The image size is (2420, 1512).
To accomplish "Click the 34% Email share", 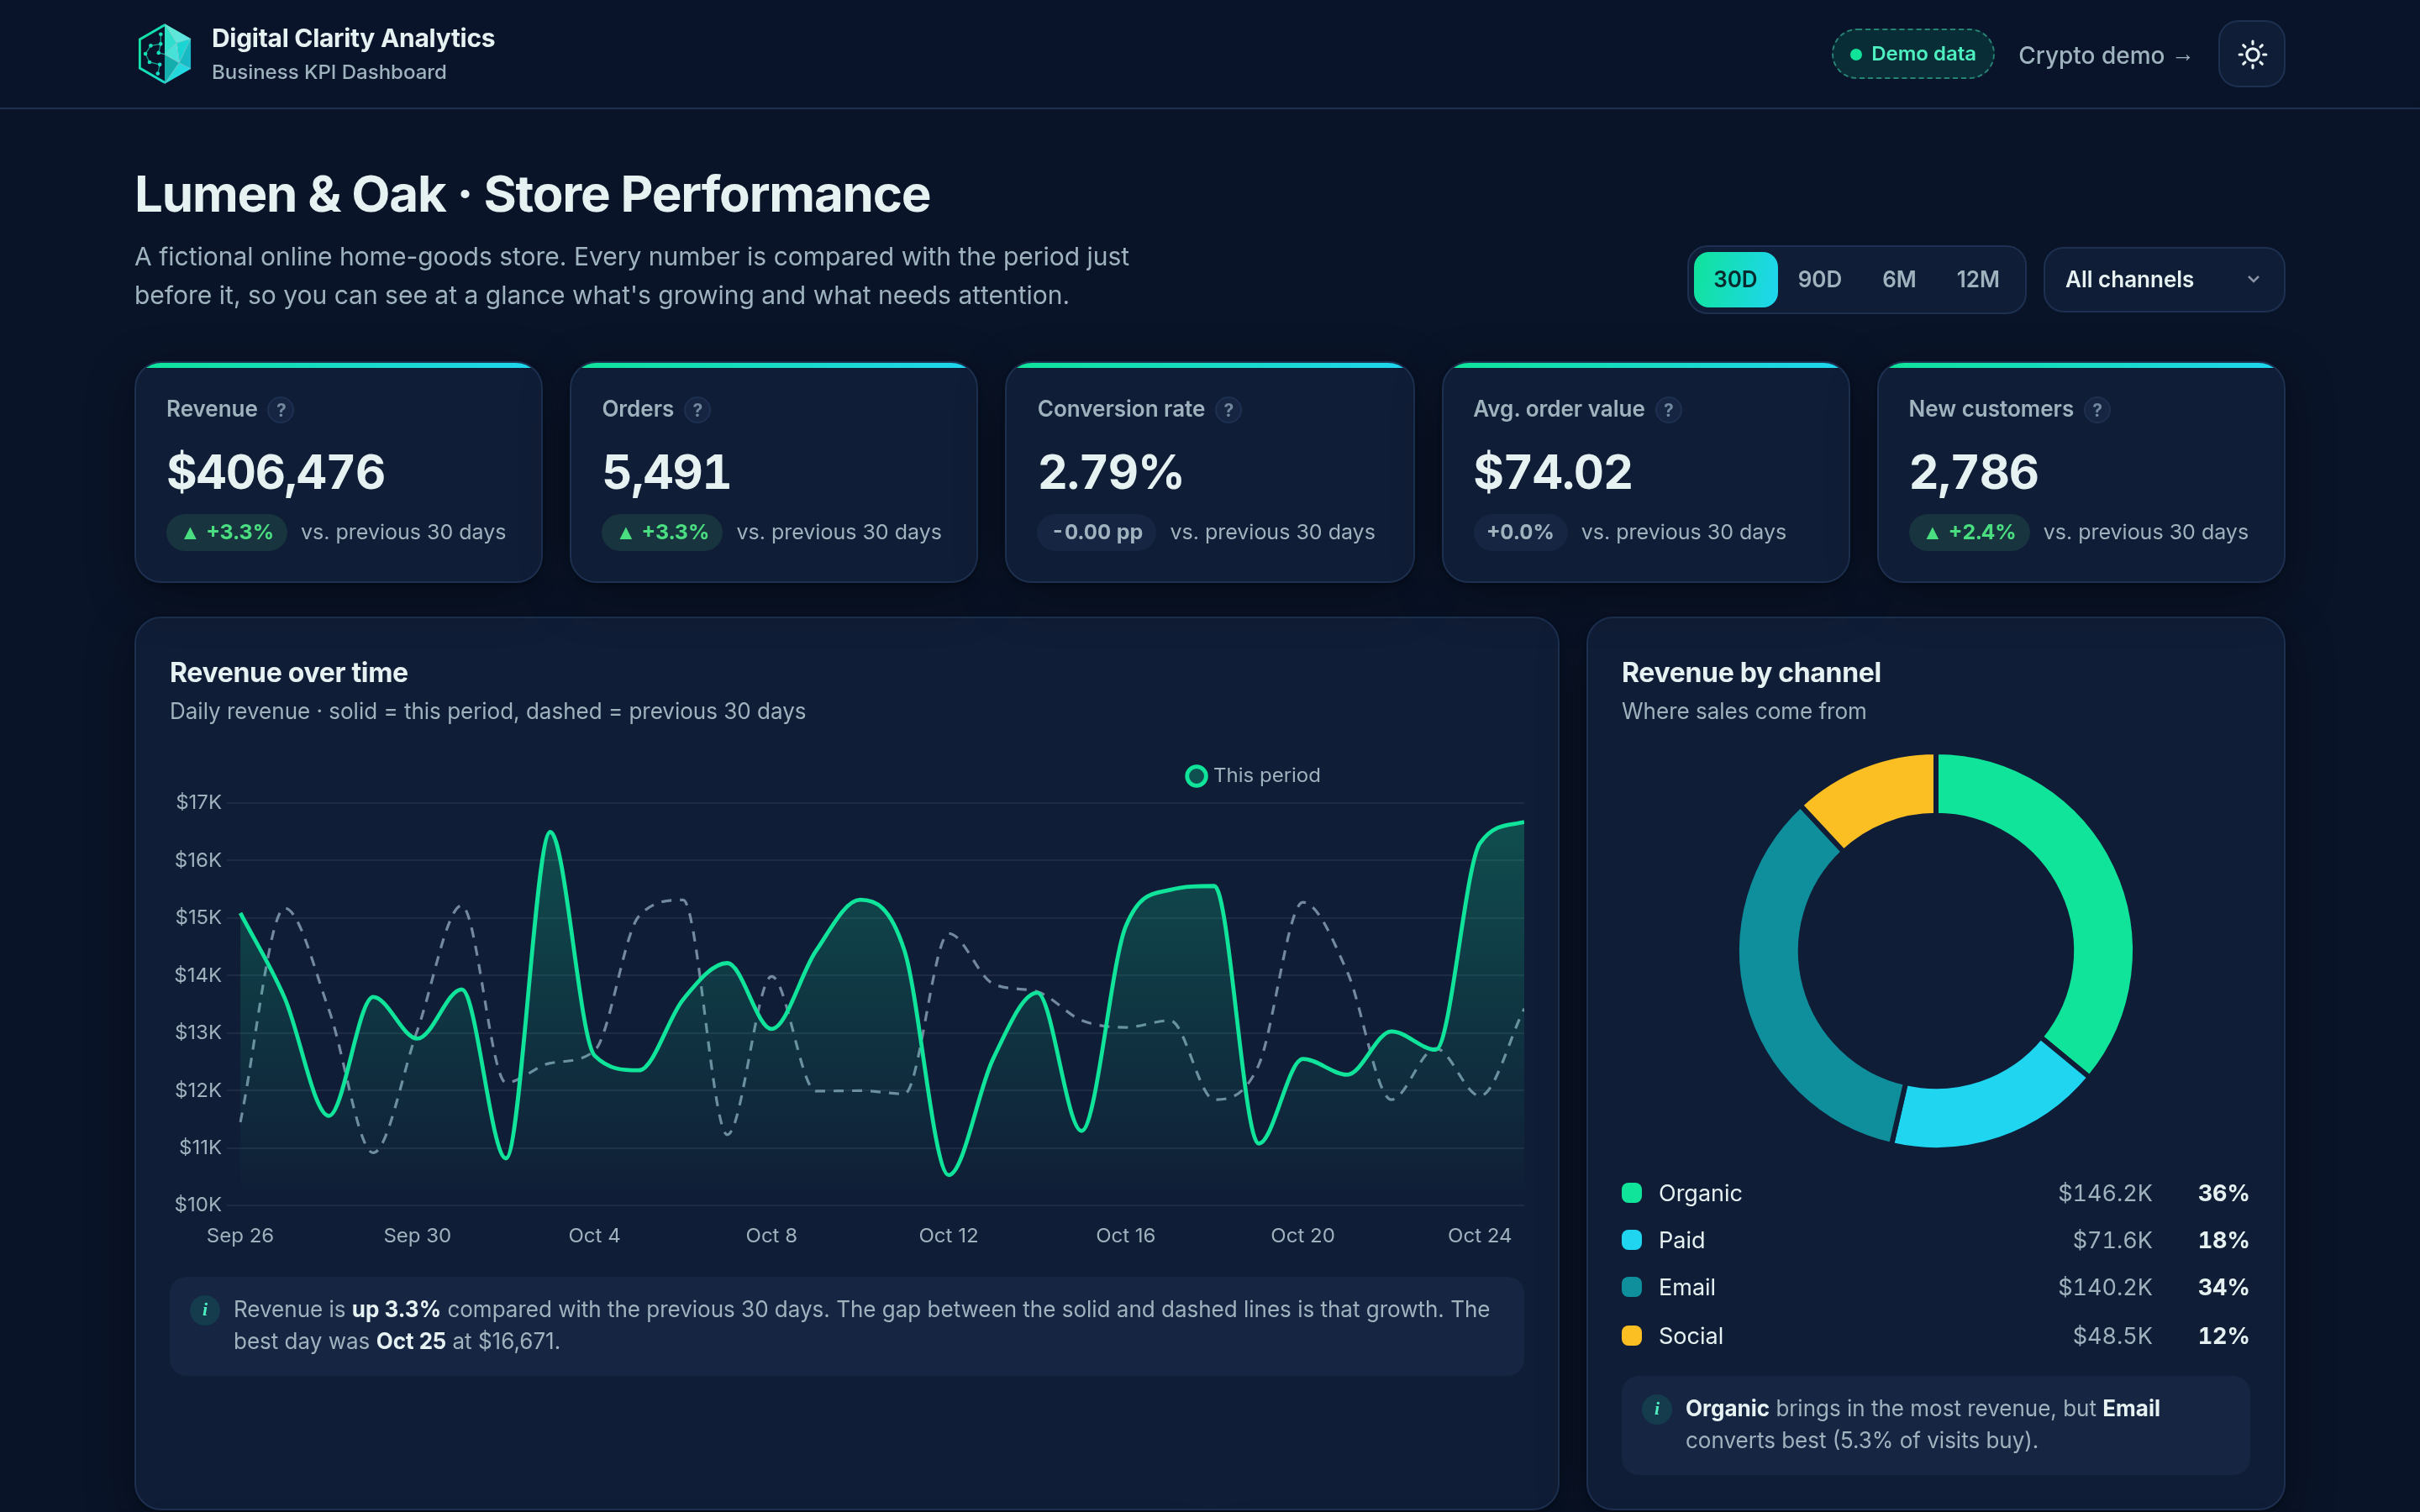I will click(2223, 1287).
